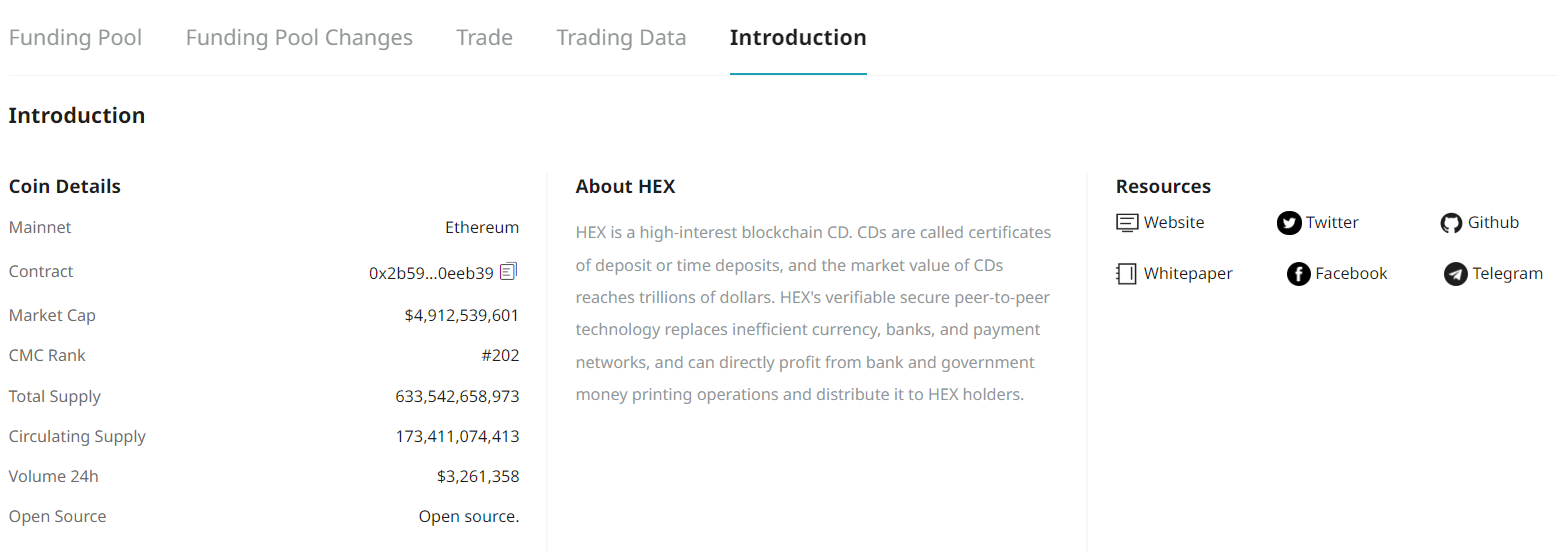The image size is (1558, 551).
Task: Click the Github octocat icon
Action: 1451,223
